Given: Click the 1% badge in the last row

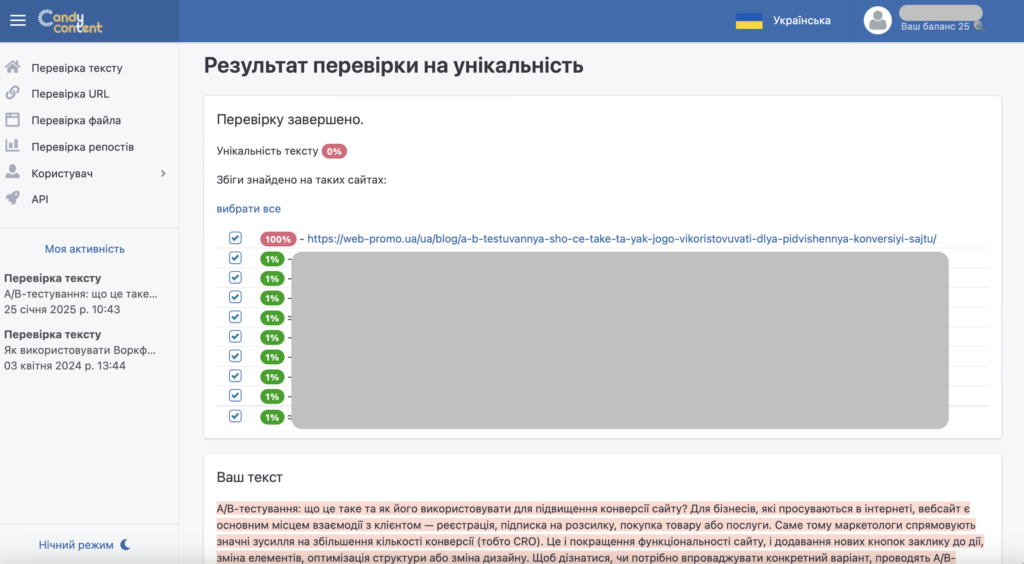Looking at the screenshot, I should pyautogui.click(x=272, y=416).
